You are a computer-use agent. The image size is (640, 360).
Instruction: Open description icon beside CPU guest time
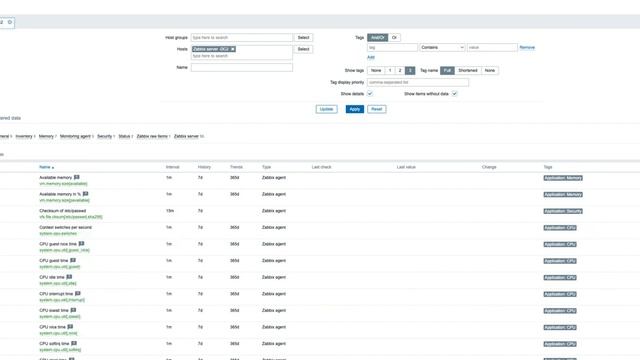pos(73,260)
